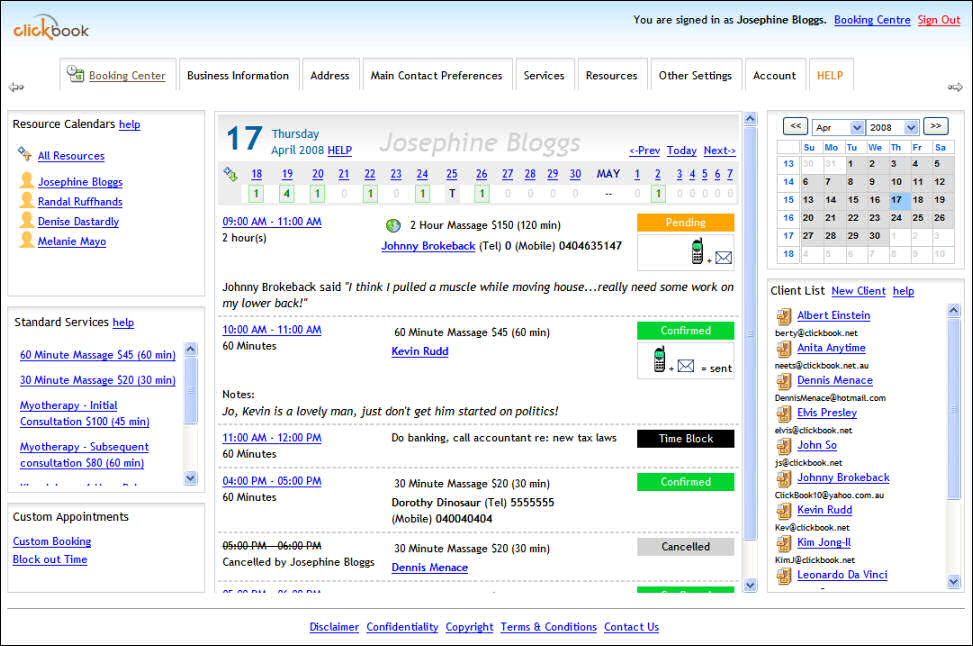973x646 pixels.
Task: Open the year dropdown showing 2008
Action: pyautogui.click(x=892, y=127)
